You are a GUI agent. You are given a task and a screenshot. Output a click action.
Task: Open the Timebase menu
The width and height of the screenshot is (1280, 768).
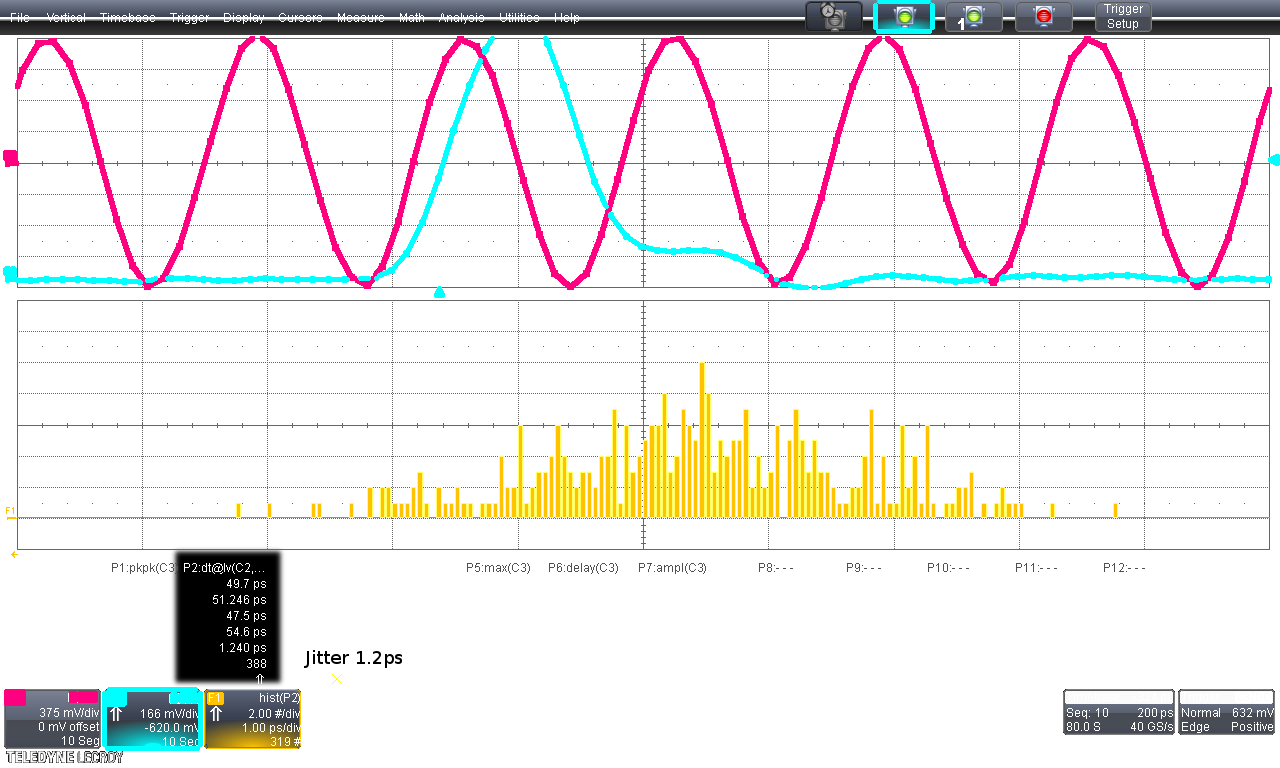pos(128,18)
